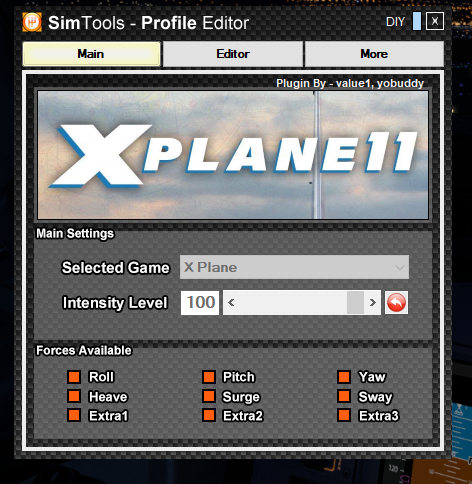This screenshot has width=472, height=484.
Task: Open the Selected Game dropdown
Action: pyautogui.click(x=294, y=267)
